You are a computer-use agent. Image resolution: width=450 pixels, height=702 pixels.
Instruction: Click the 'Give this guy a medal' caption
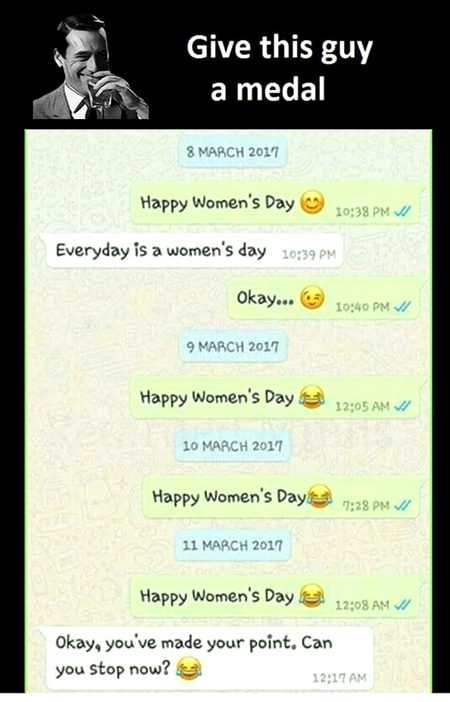279,67
